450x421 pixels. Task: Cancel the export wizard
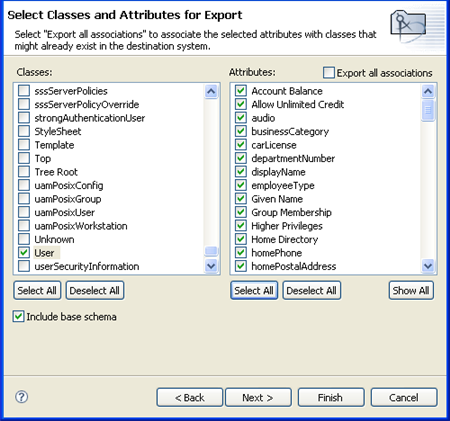(x=404, y=397)
